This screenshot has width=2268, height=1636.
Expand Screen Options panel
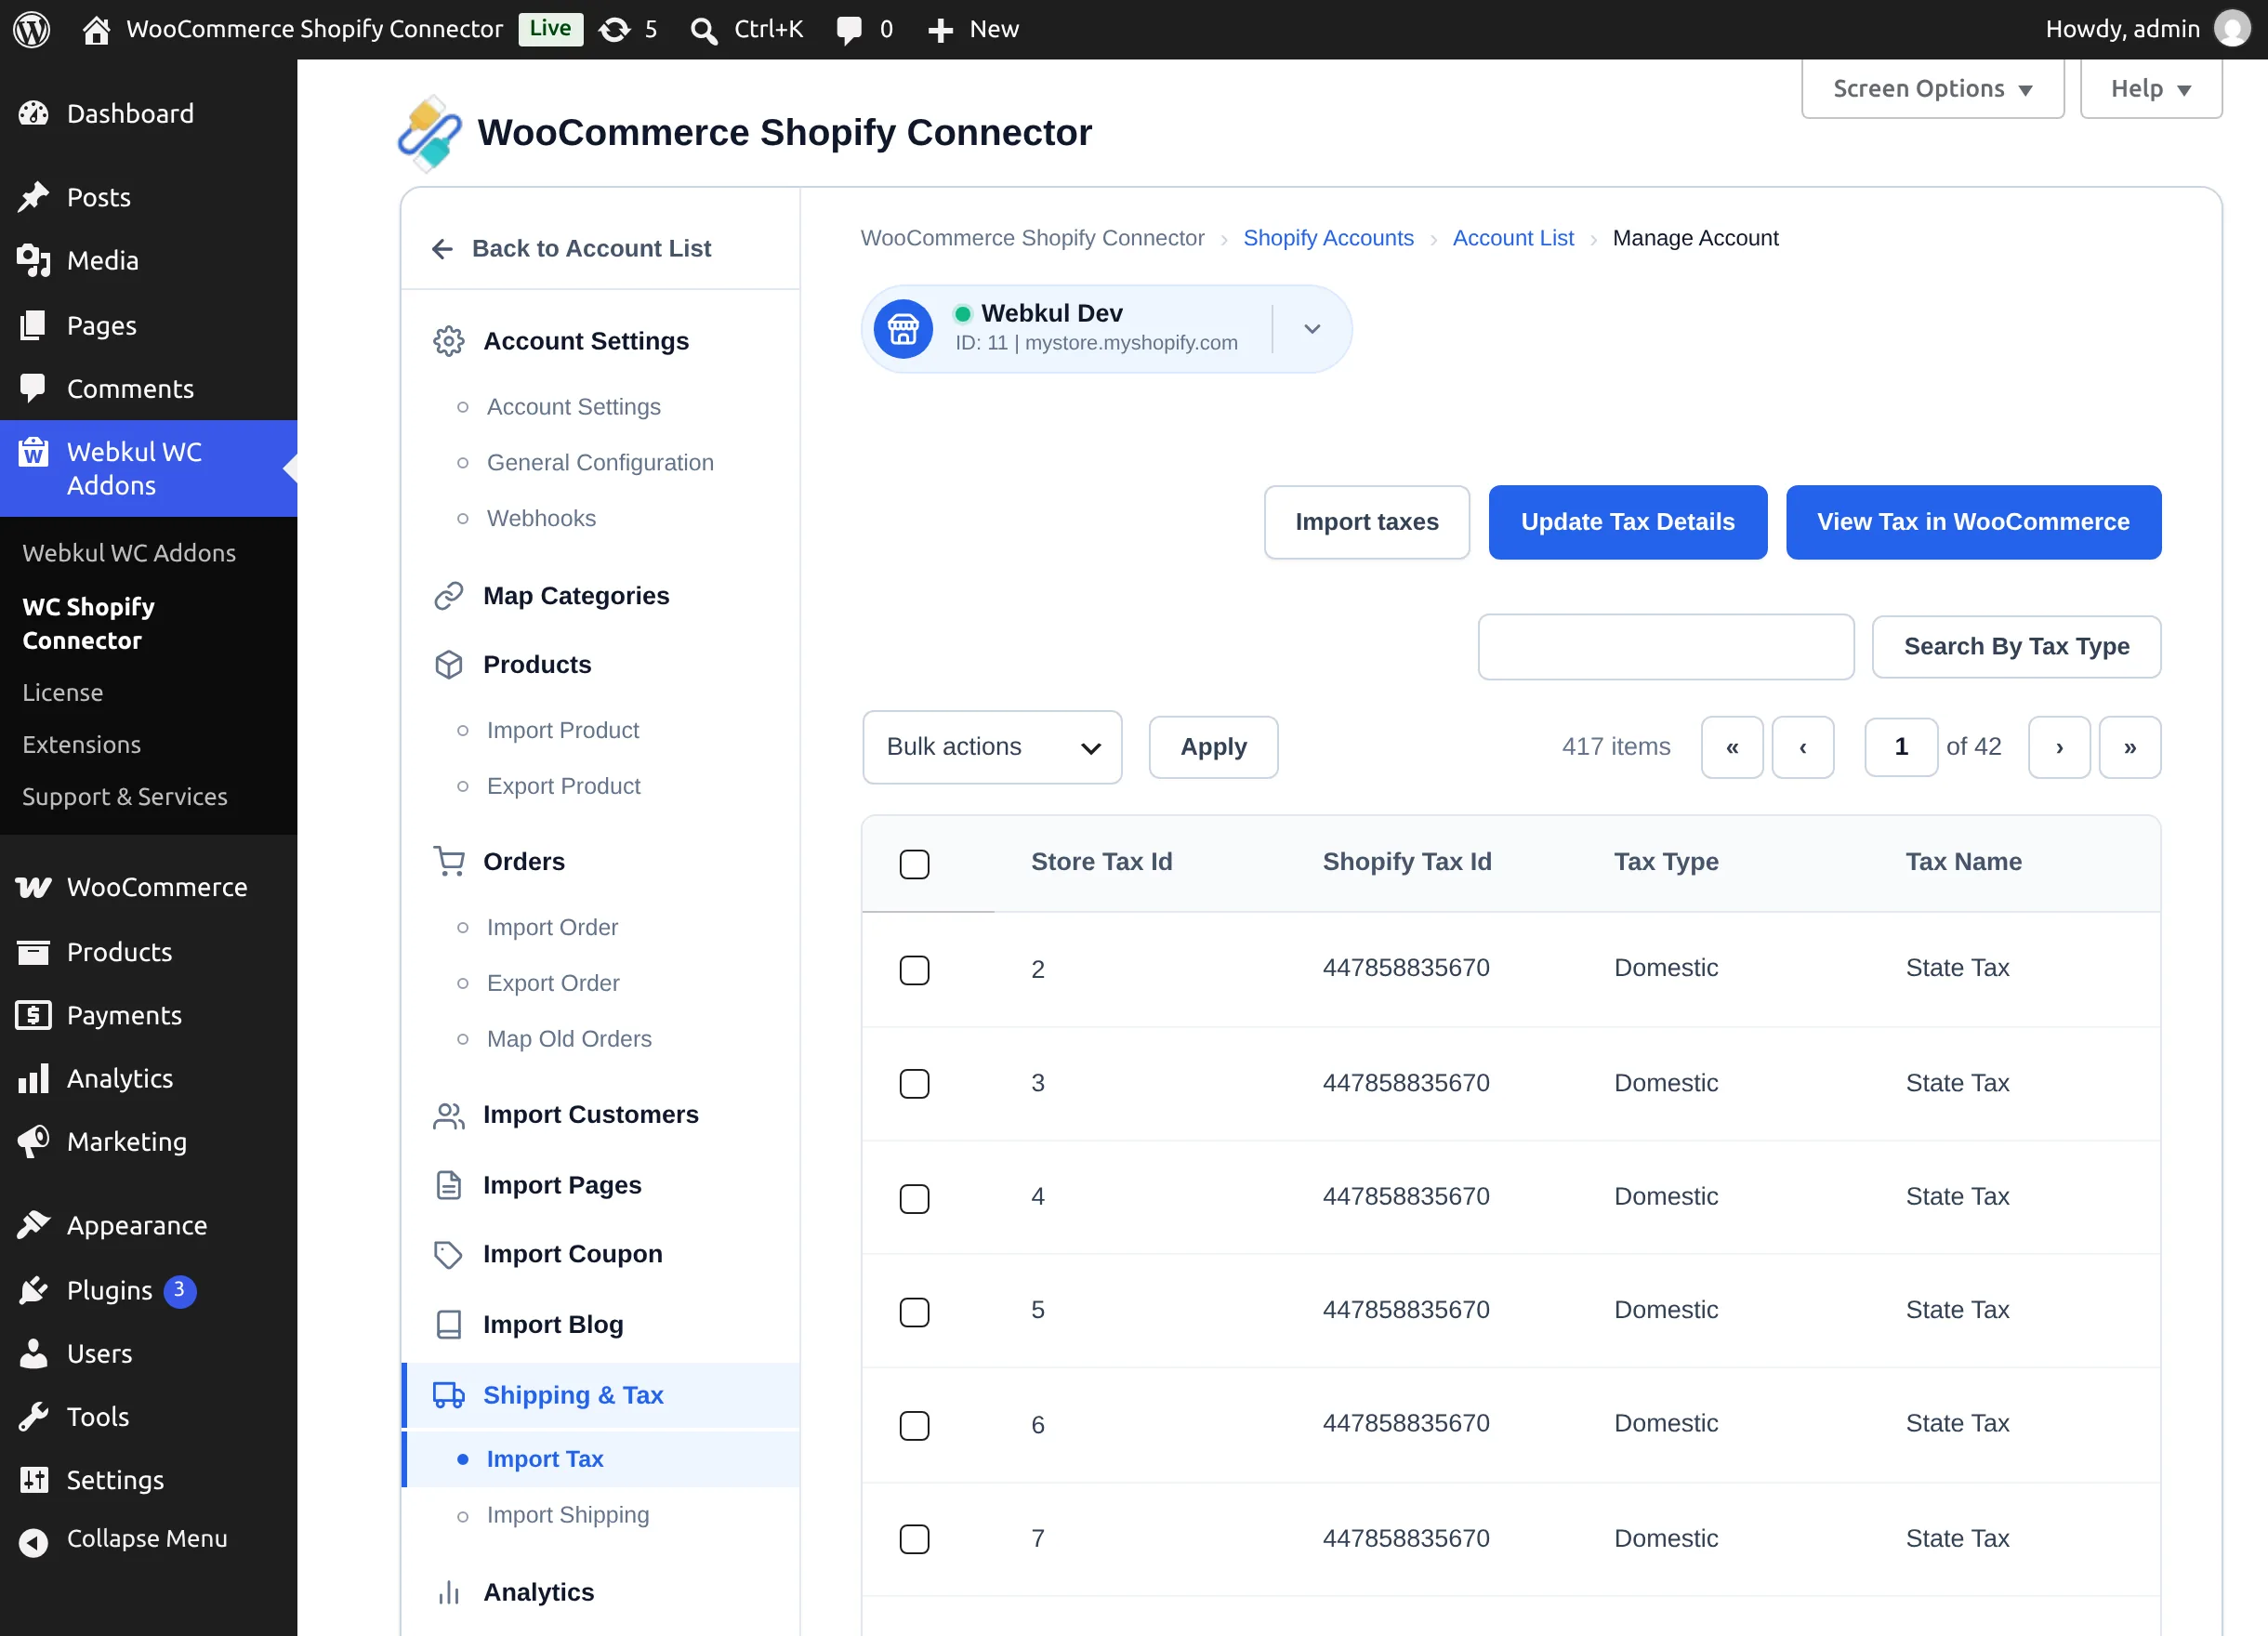click(x=1932, y=89)
